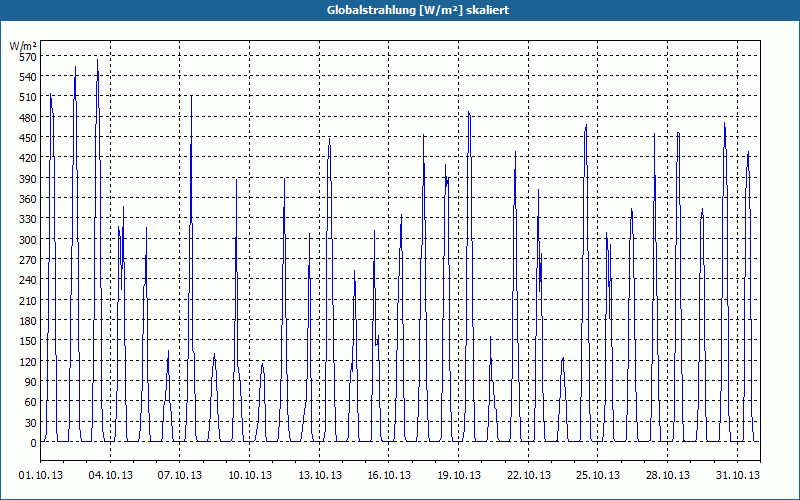
Task: Click the 330 y-axis value
Action: click(28, 219)
